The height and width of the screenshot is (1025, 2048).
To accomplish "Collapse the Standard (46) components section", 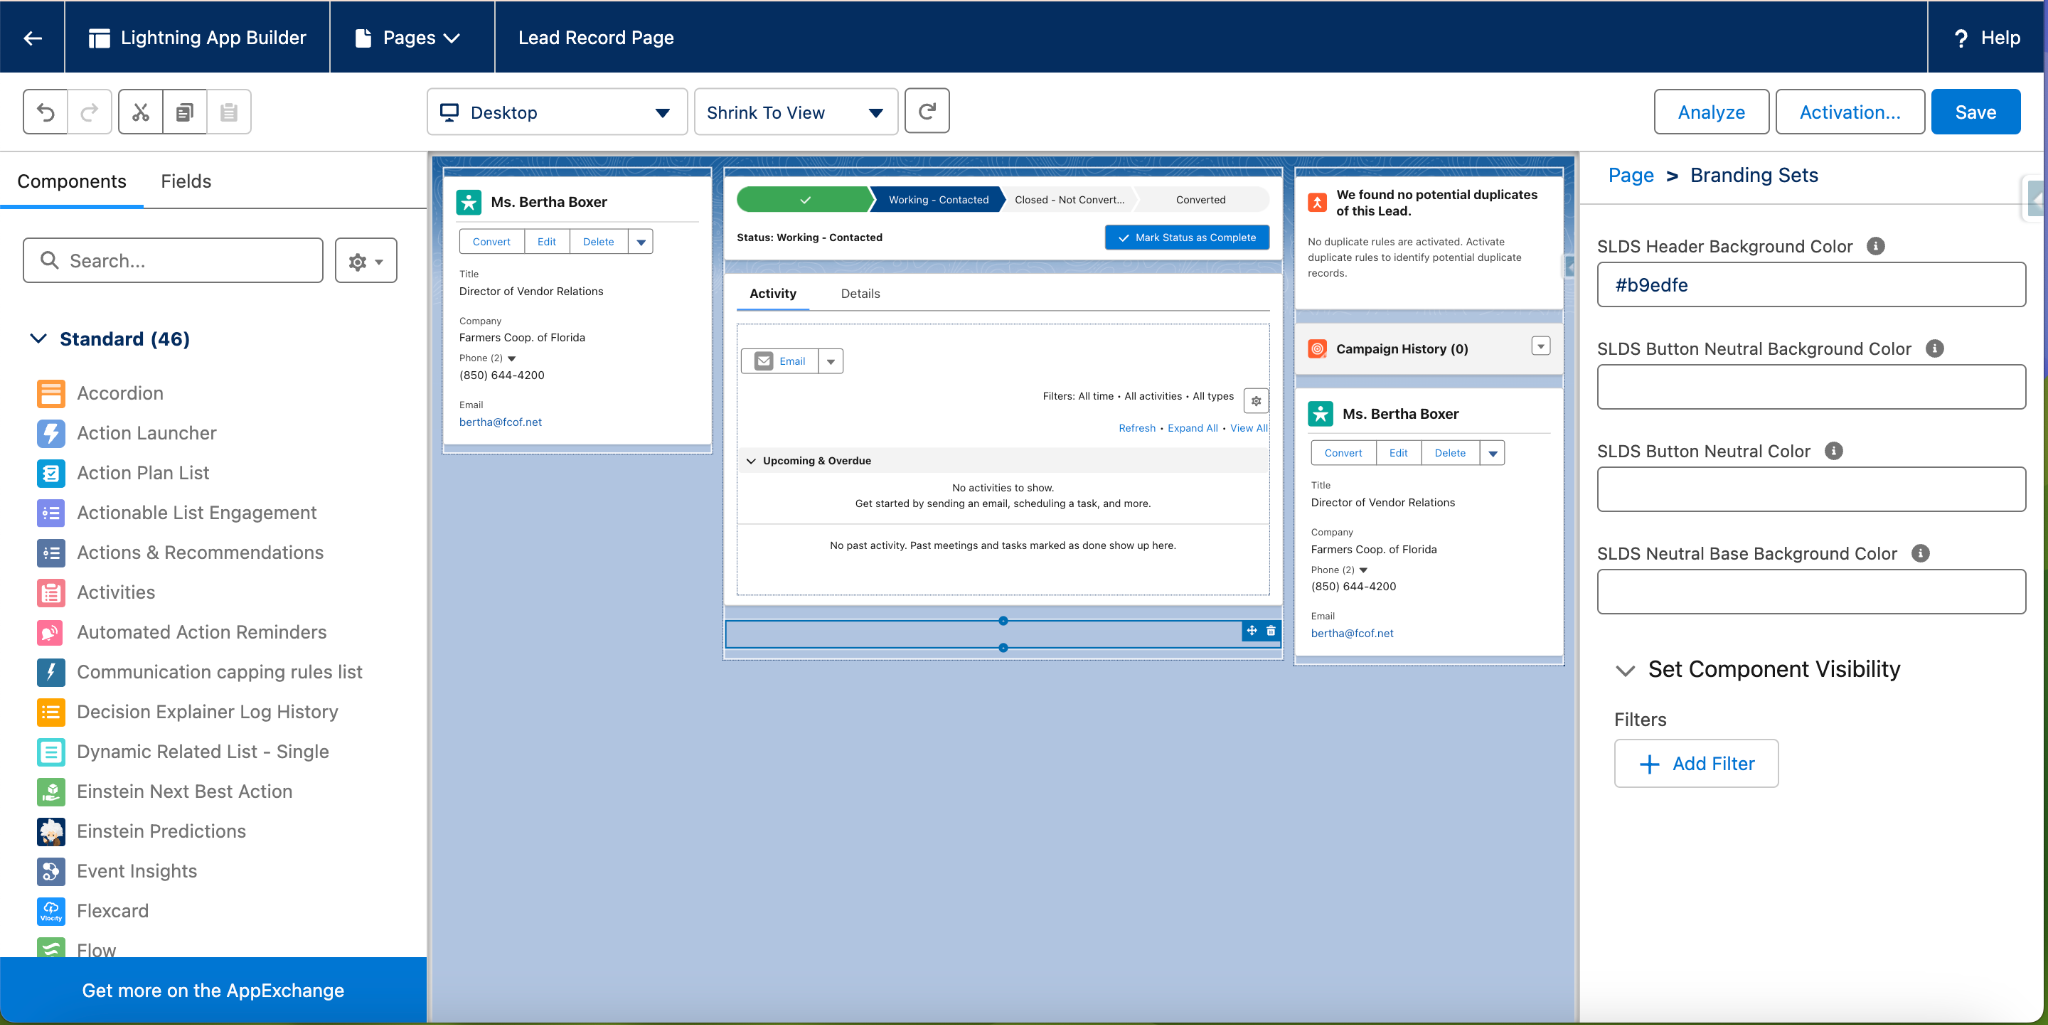I will [x=39, y=339].
